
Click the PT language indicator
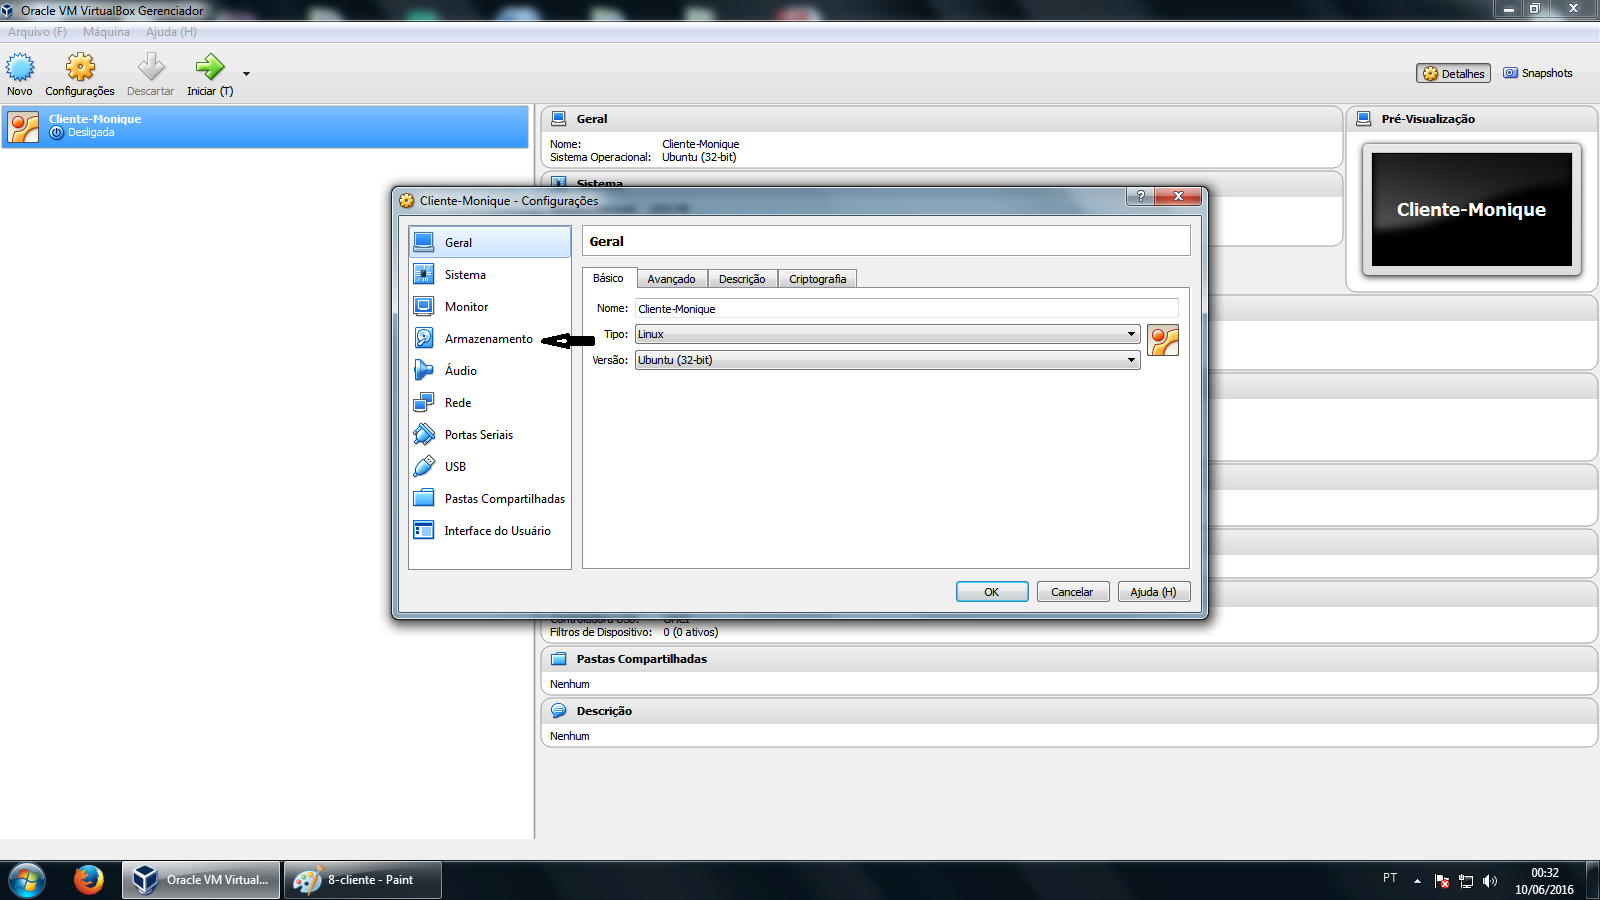coord(1390,878)
